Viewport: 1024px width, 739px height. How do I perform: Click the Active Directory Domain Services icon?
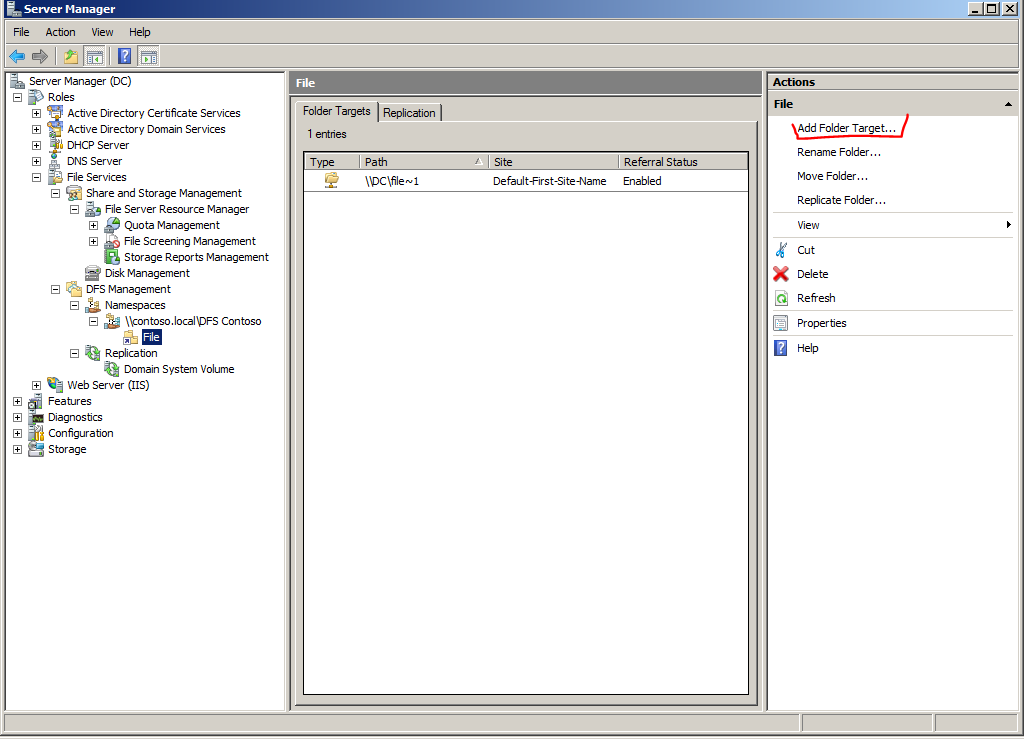tap(56, 129)
